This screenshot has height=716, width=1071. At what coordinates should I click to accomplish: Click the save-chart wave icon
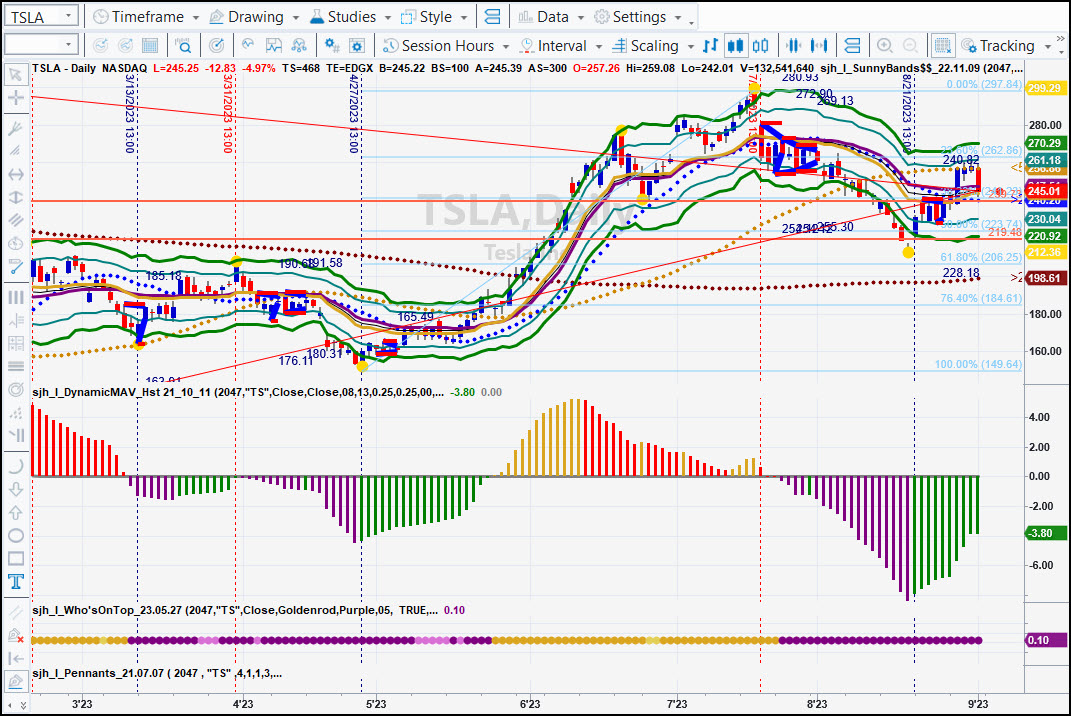coord(273,46)
